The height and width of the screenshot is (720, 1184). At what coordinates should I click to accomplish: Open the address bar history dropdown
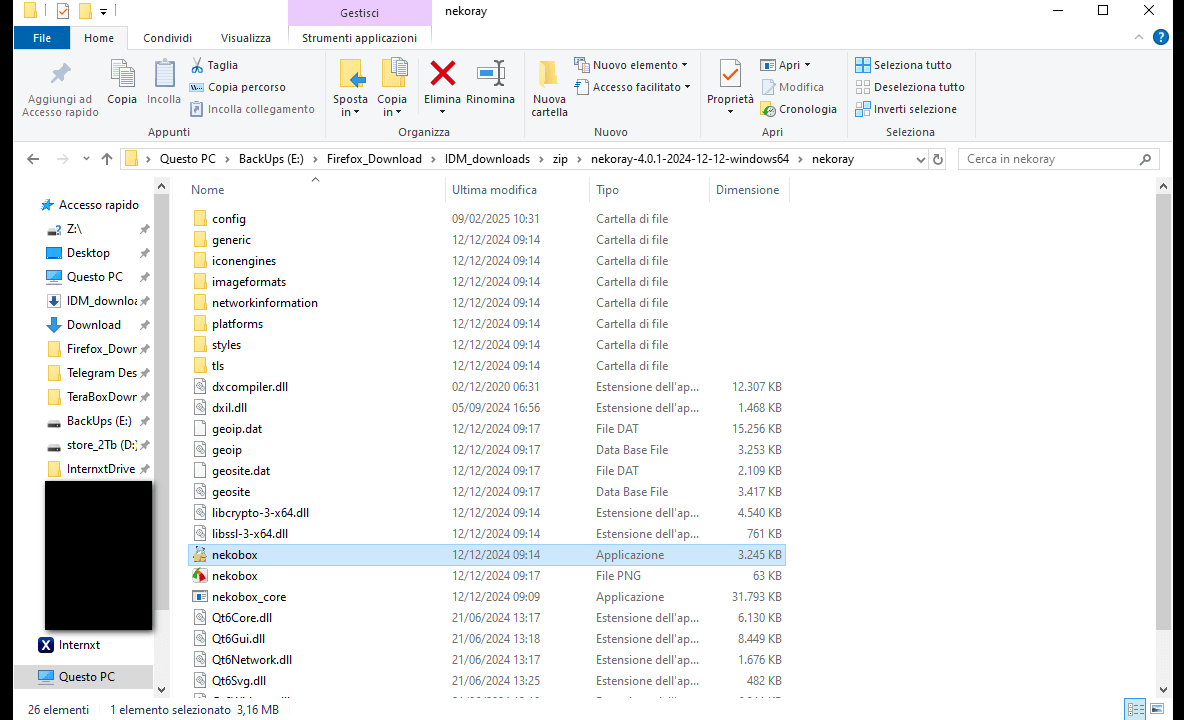pyautogui.click(x=920, y=159)
